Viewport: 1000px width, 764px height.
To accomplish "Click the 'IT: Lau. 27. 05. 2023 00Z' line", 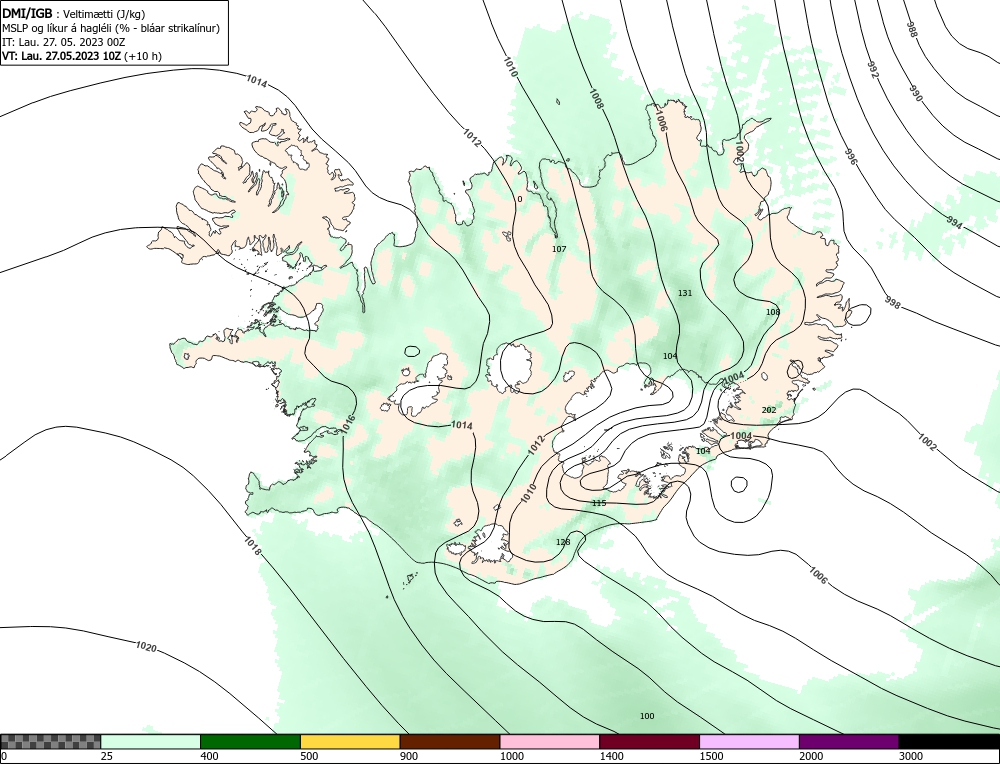I will click(x=64, y=42).
